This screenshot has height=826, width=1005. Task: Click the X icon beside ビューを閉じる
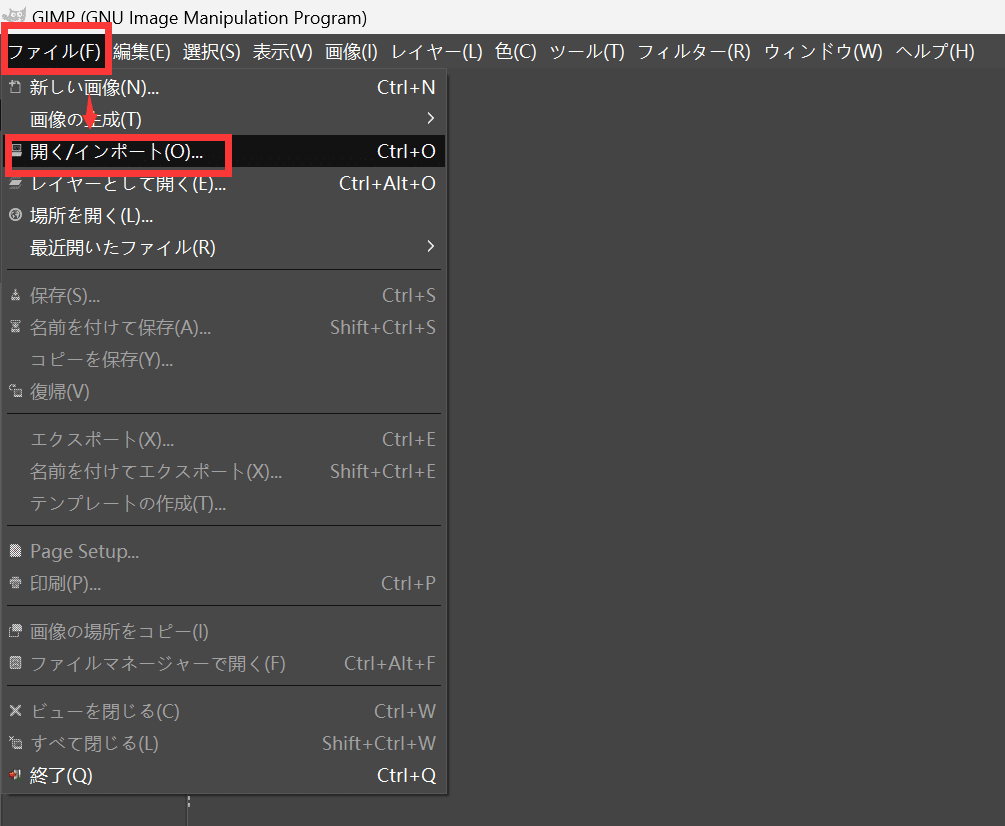pyautogui.click(x=16, y=711)
